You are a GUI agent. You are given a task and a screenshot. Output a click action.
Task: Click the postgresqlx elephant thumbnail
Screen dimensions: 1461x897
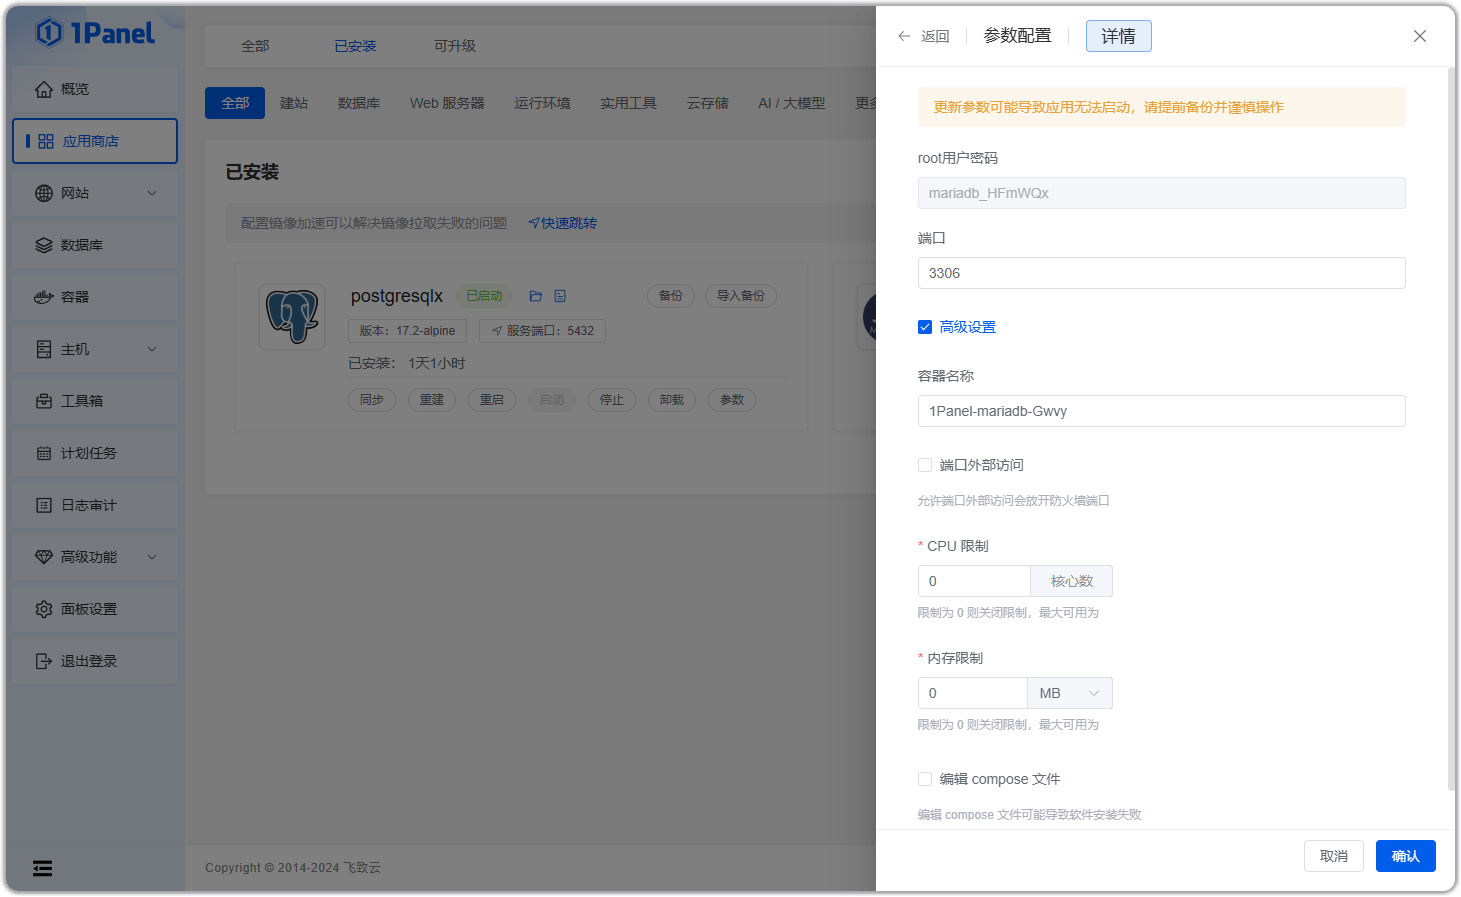[292, 316]
